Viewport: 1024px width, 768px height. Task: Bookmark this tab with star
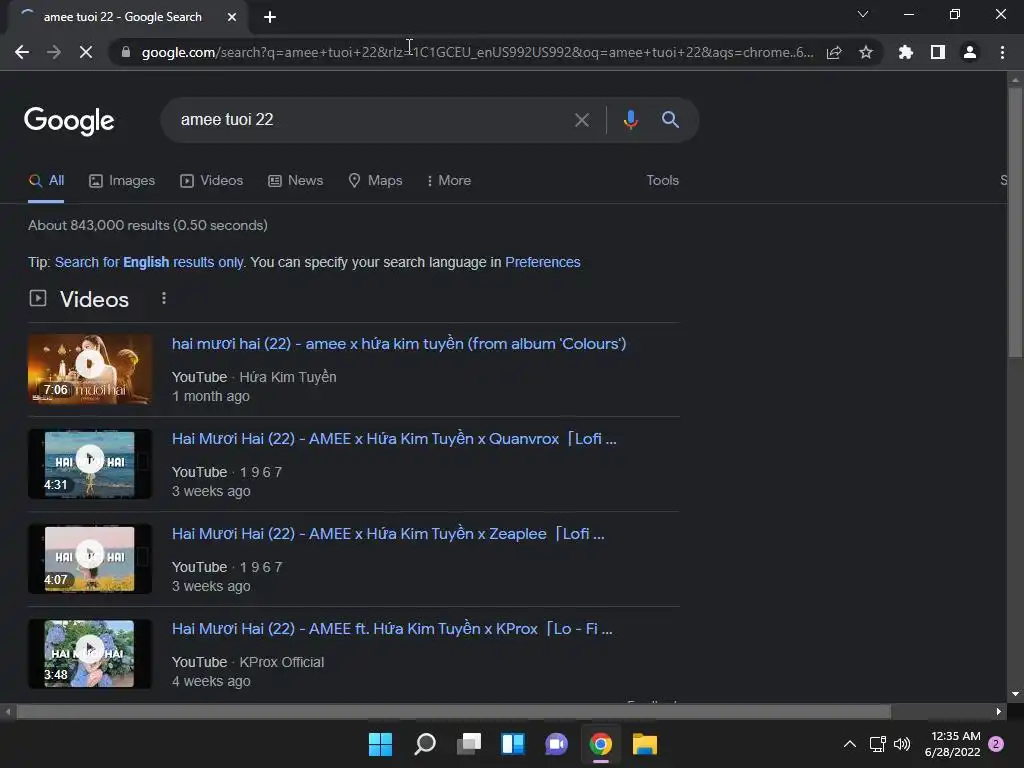coord(866,52)
